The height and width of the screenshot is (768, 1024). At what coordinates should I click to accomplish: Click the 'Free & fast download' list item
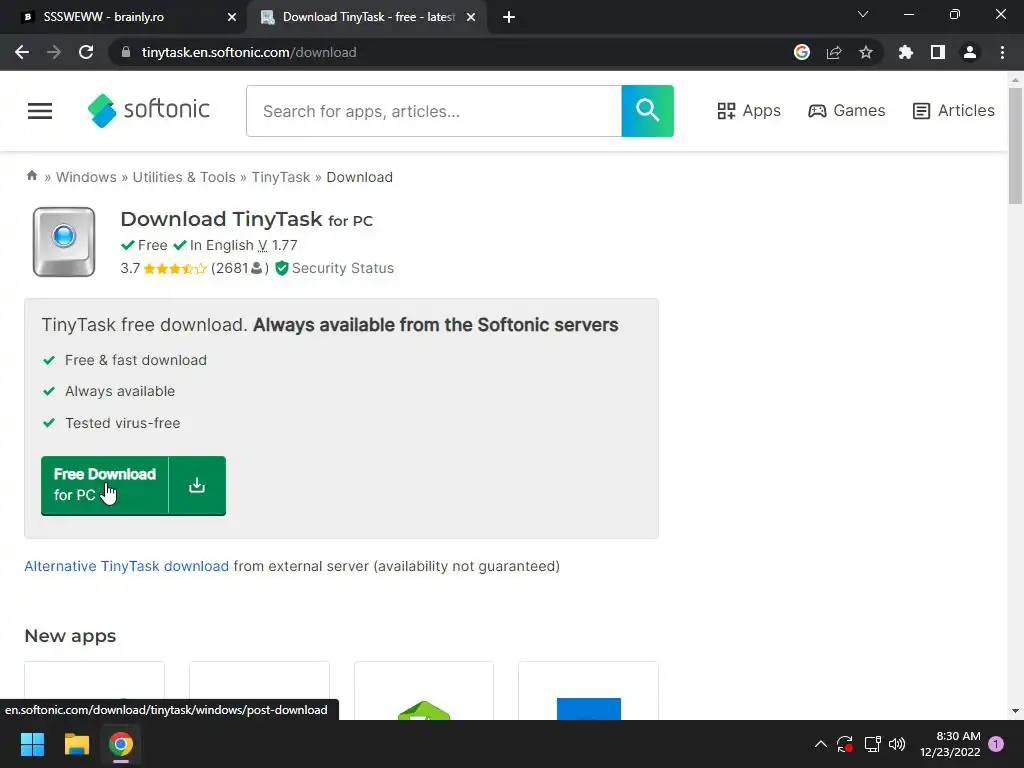(x=136, y=360)
